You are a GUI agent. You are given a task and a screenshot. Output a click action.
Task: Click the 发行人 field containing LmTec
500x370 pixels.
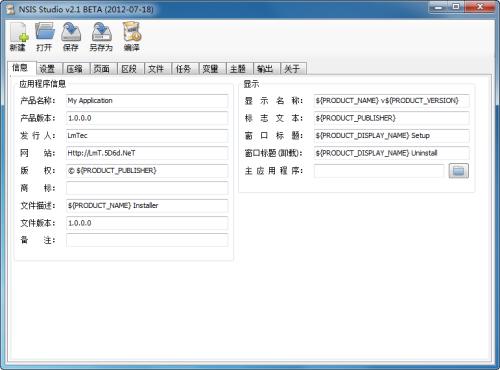(147, 136)
